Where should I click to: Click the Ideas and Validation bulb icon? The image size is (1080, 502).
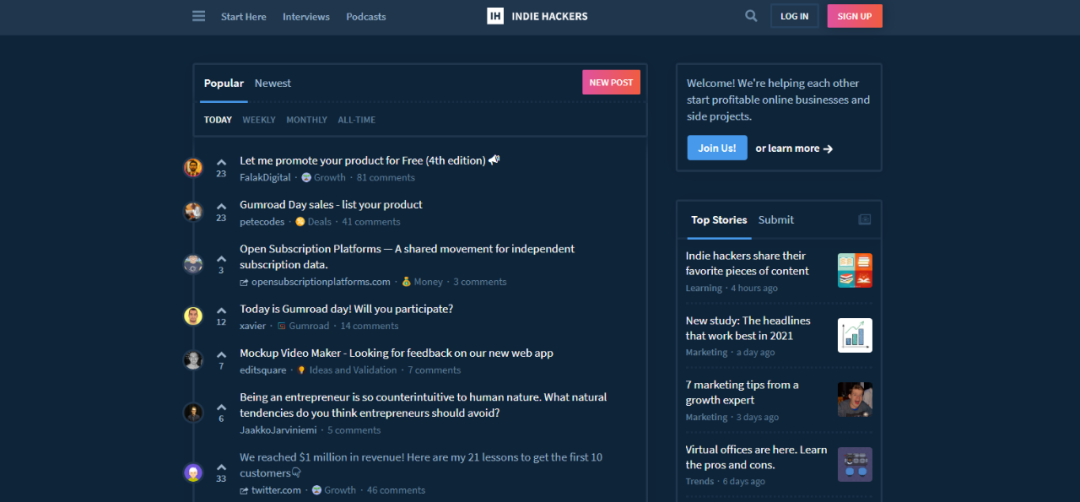[301, 370]
